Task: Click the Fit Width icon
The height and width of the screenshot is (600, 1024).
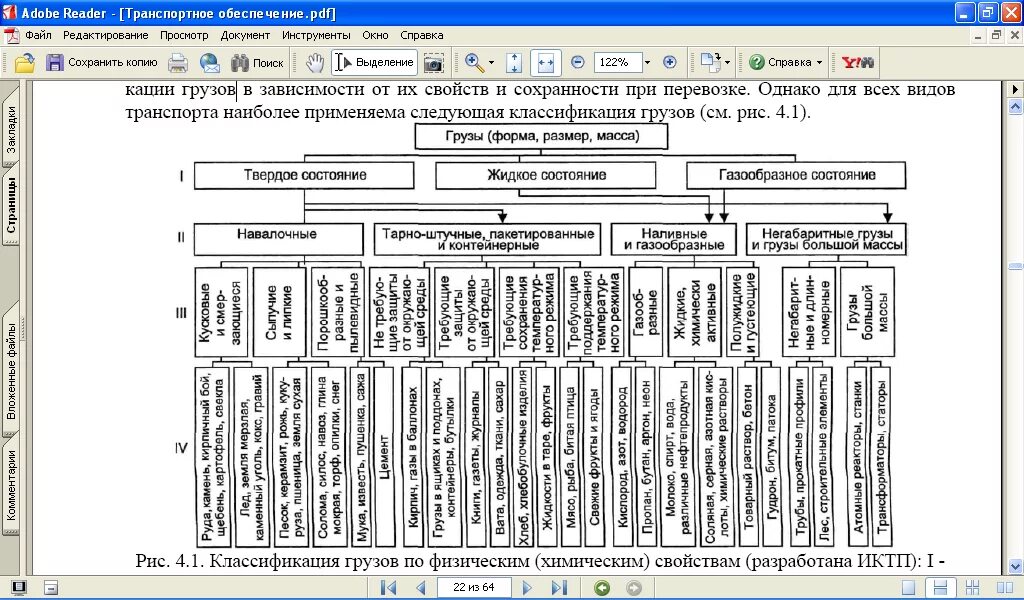Action: (545, 63)
